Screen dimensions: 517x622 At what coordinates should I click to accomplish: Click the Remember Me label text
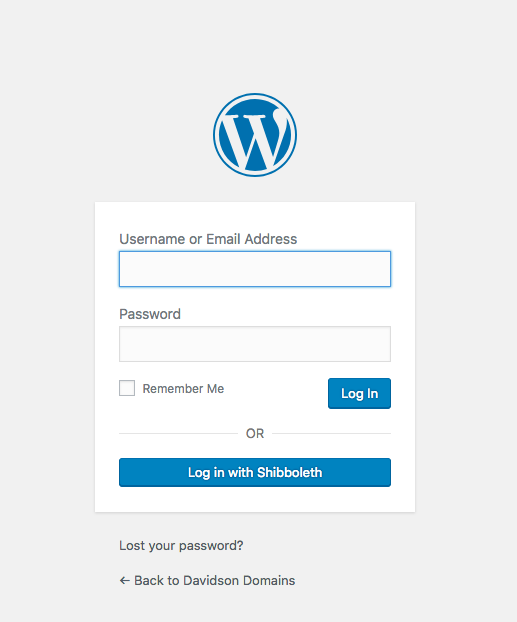[183, 389]
